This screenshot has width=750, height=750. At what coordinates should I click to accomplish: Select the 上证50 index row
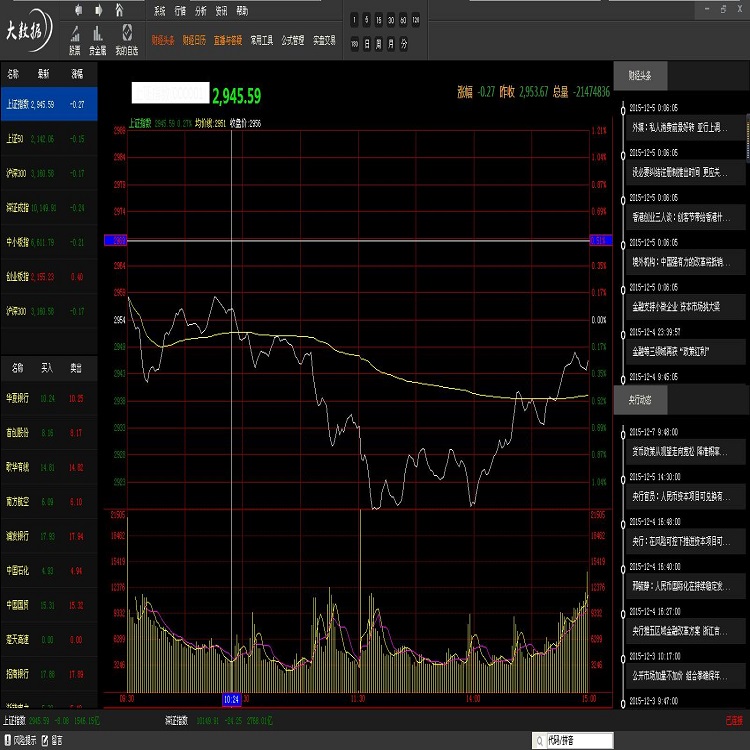point(49,139)
